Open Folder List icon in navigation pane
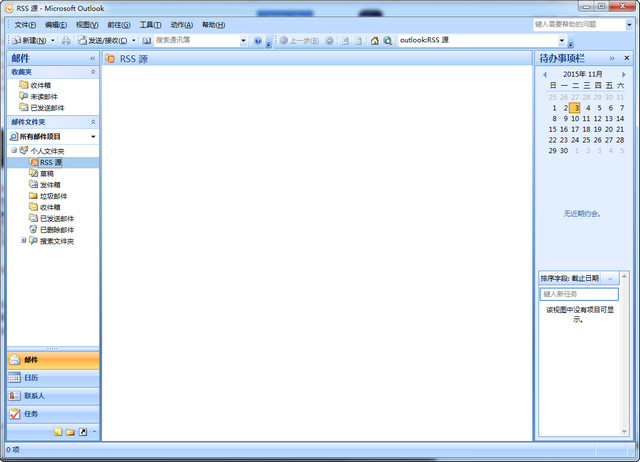Image resolution: width=640 pixels, height=462 pixels. point(70,432)
